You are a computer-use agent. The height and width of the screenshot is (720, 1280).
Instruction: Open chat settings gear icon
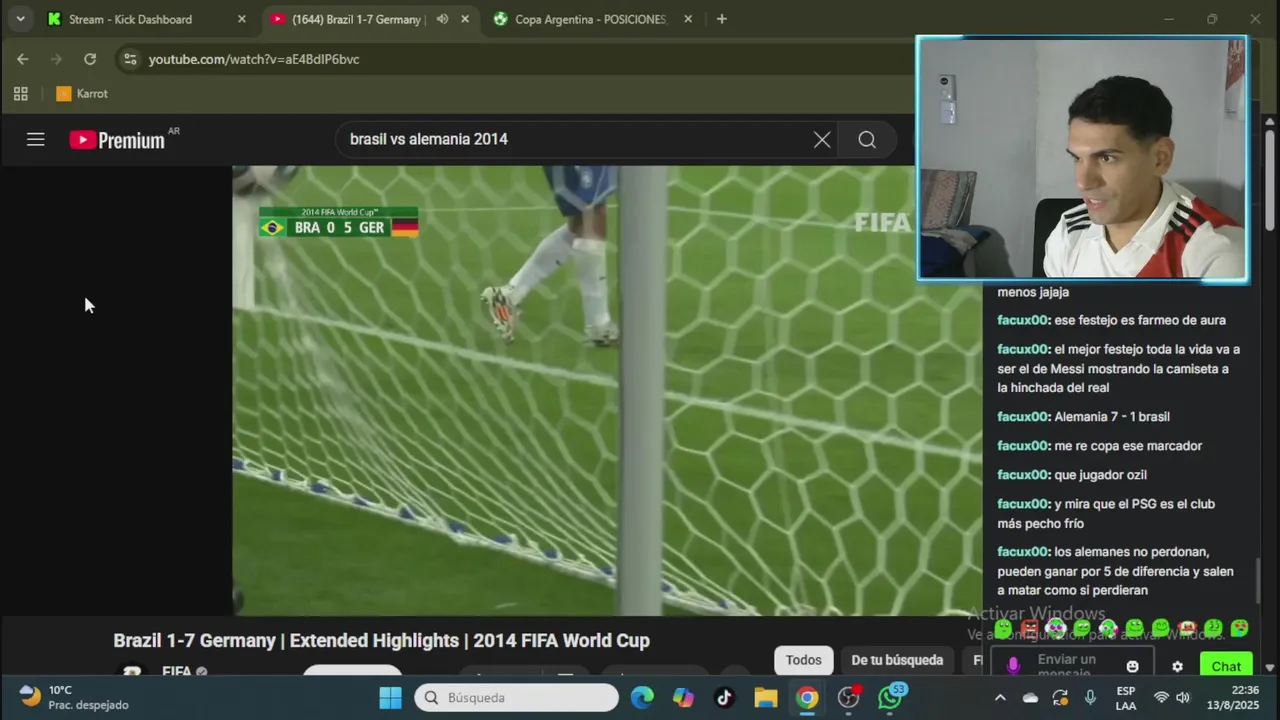tap(1177, 666)
